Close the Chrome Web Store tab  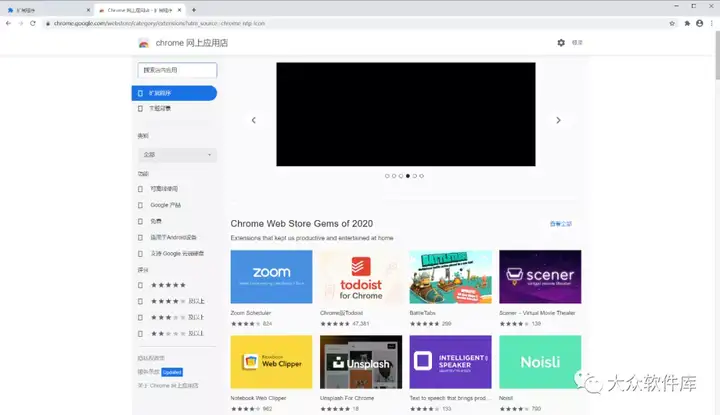point(180,10)
